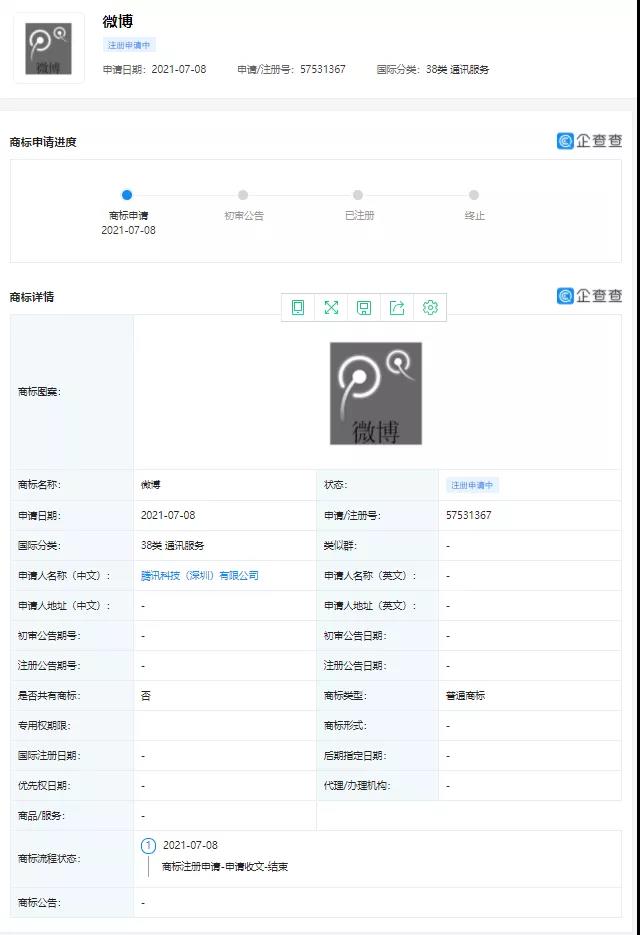Select the 初审公告 progress step dot
Image resolution: width=640 pixels, height=935 pixels.
coord(243,195)
